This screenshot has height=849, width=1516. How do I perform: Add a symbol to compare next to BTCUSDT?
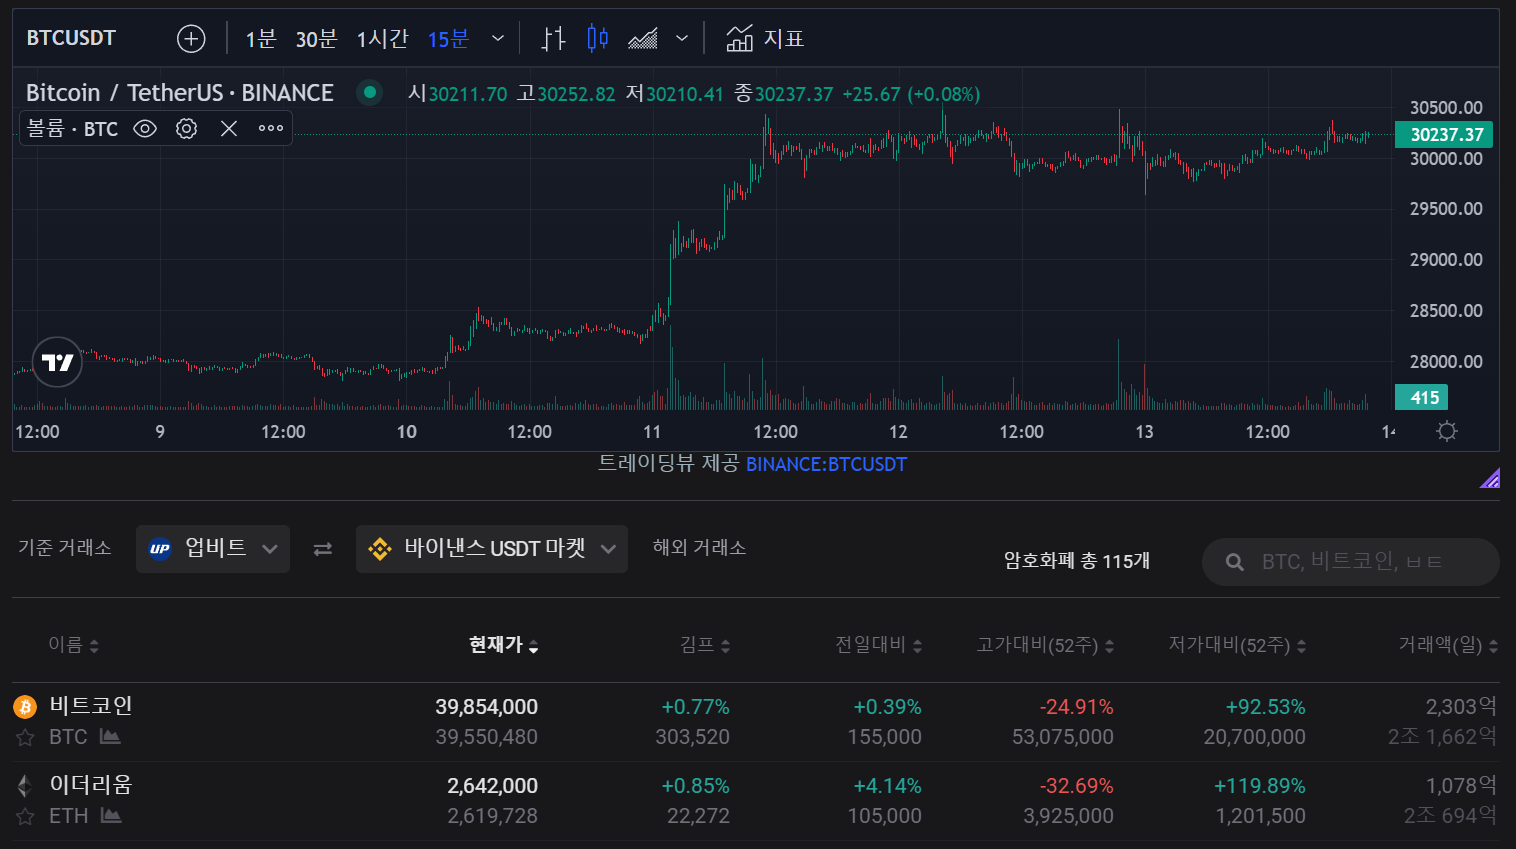[191, 39]
